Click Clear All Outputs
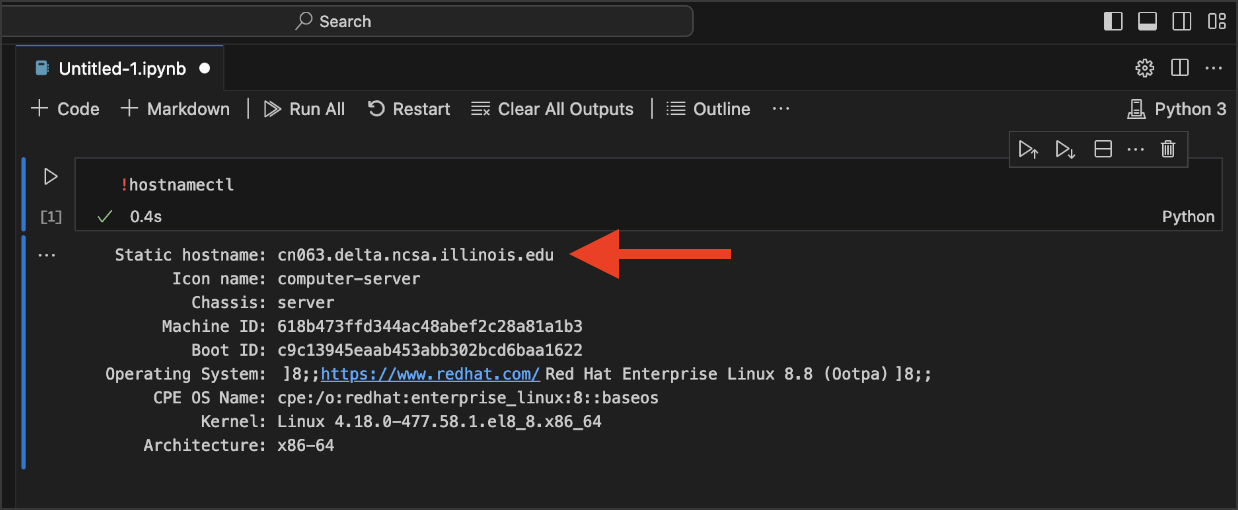The height and width of the screenshot is (510, 1238). pyautogui.click(x=552, y=109)
